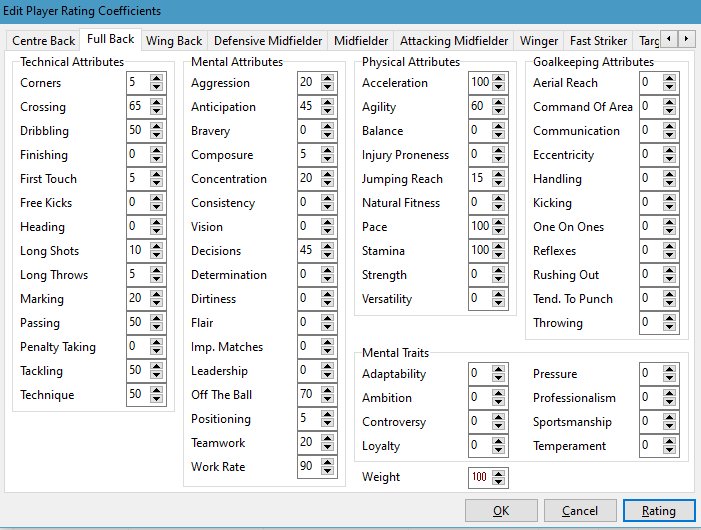The image size is (701, 530).
Task: Go to the Midfielder tab
Action: point(361,41)
